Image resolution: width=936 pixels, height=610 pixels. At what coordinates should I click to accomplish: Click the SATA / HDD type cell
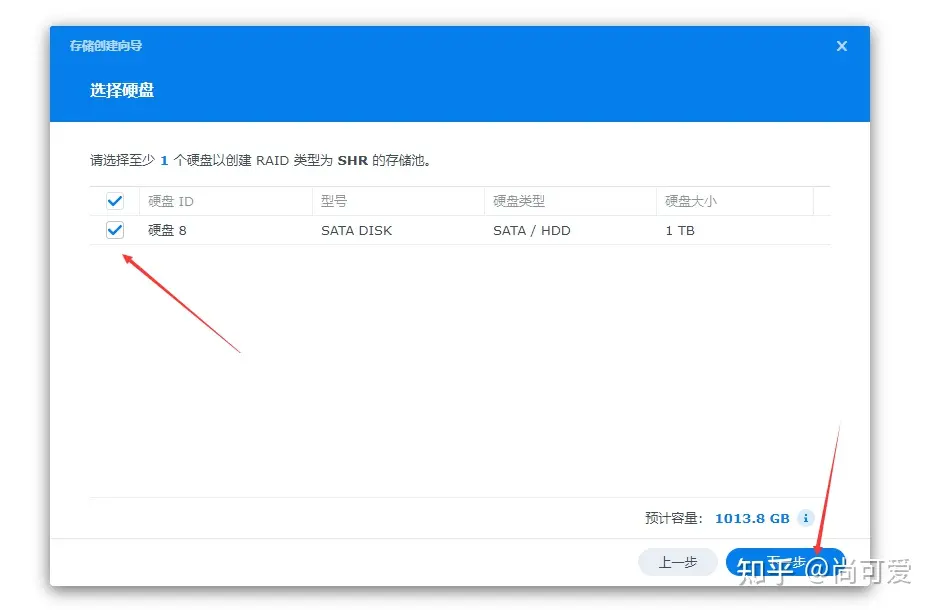pyautogui.click(x=531, y=230)
